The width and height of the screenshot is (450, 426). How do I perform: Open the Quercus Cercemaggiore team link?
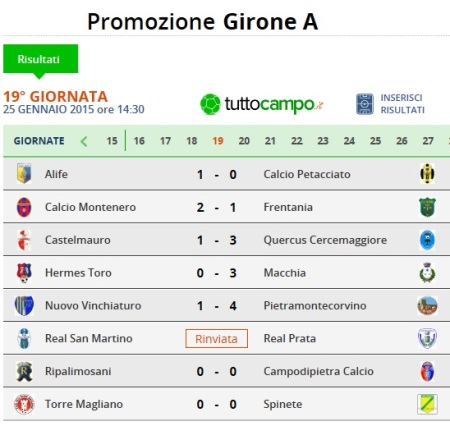(x=325, y=240)
